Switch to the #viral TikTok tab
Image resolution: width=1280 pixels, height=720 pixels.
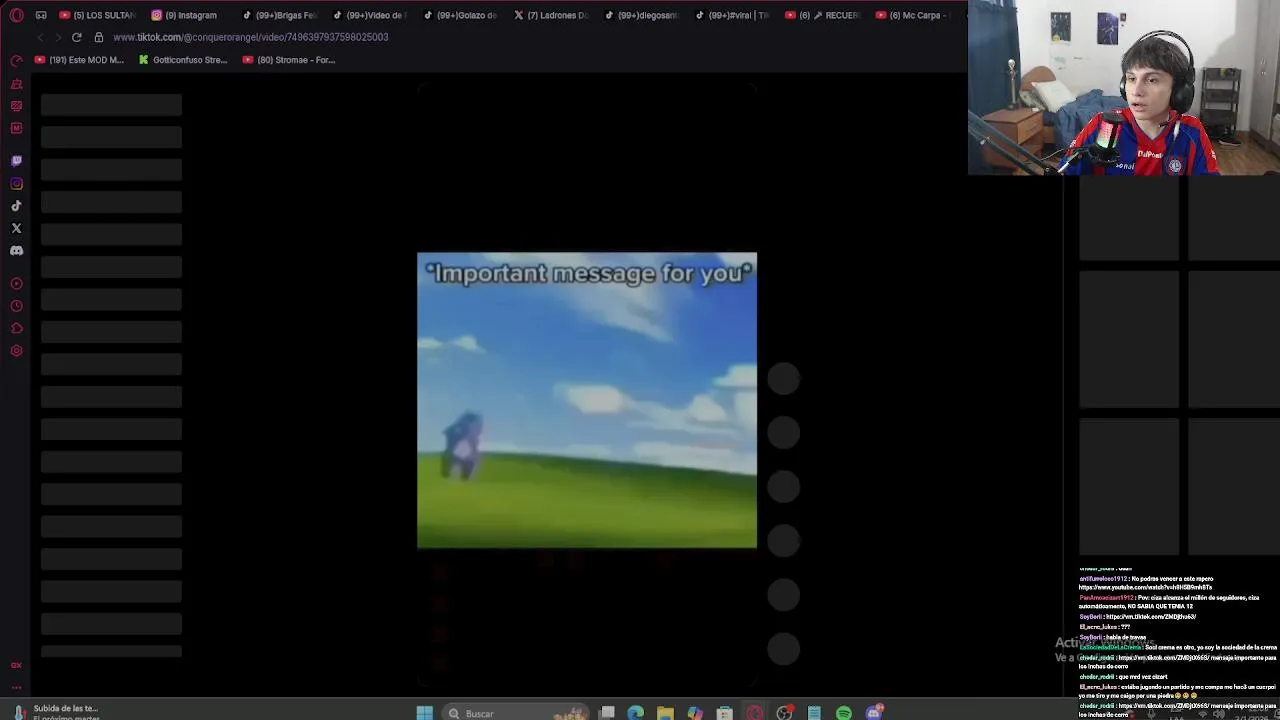[732, 15]
